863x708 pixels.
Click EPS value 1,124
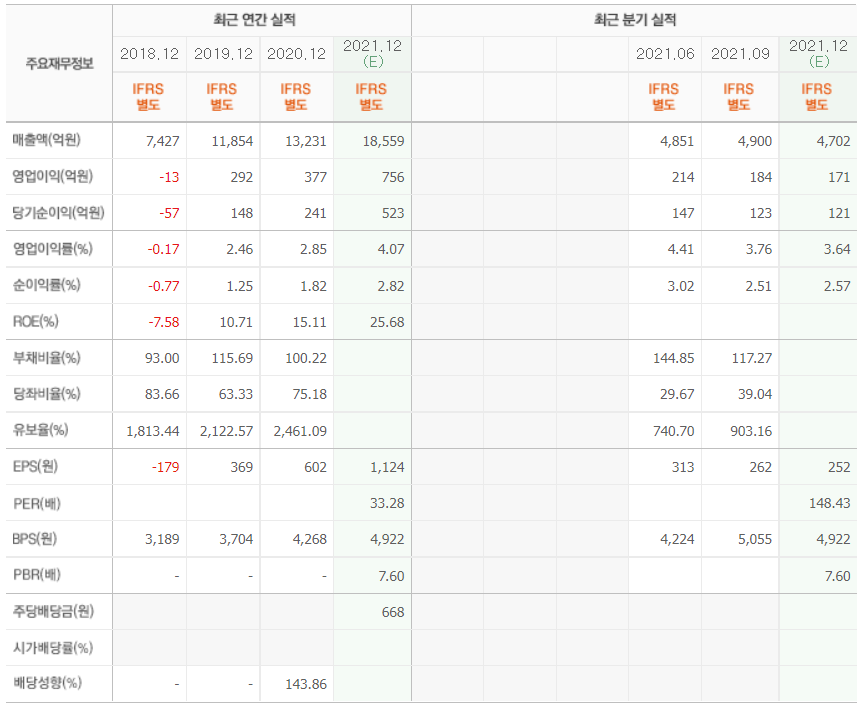[387, 467]
